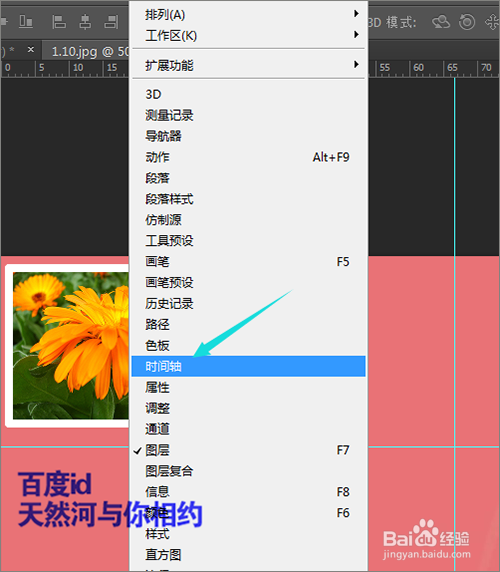Screen dimensions: 500x572
Task: Select 3D panel from the menu
Action: (248, 94)
